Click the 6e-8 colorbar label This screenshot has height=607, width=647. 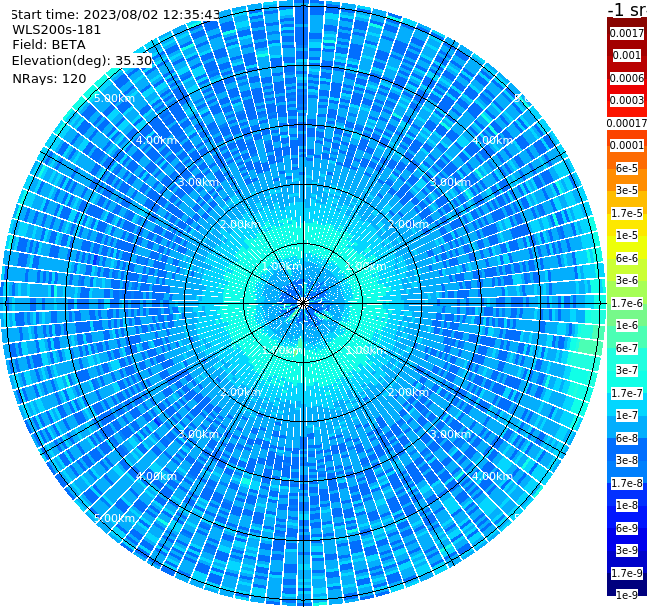pyautogui.click(x=627, y=438)
